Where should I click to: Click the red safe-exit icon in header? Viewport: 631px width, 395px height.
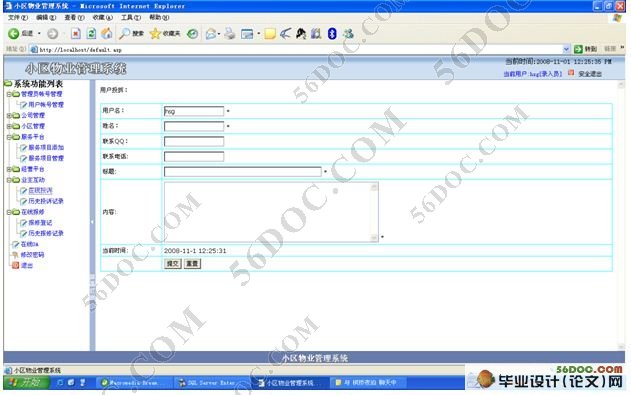571,73
